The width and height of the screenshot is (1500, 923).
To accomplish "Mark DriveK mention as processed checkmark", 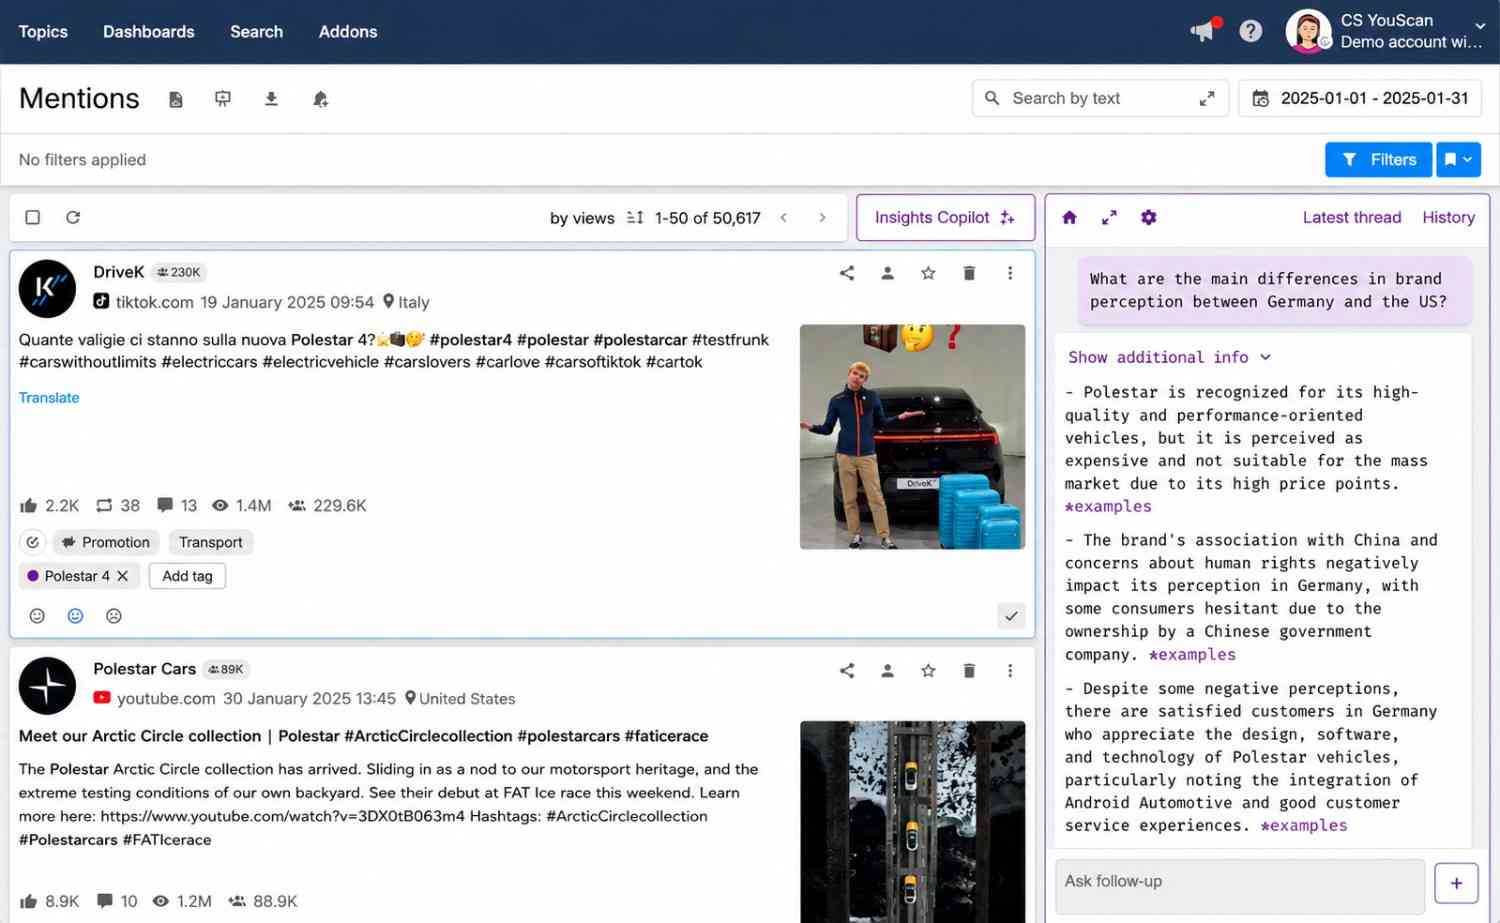I will (x=1011, y=616).
